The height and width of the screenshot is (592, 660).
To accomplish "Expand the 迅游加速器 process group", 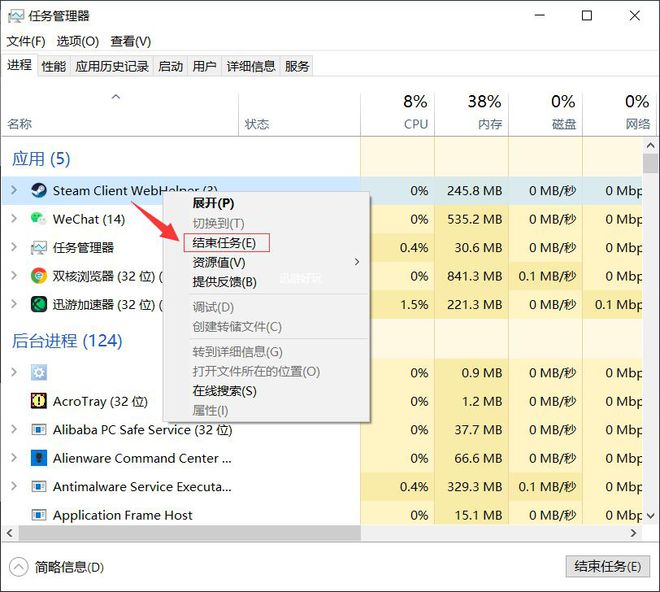I will [14, 304].
